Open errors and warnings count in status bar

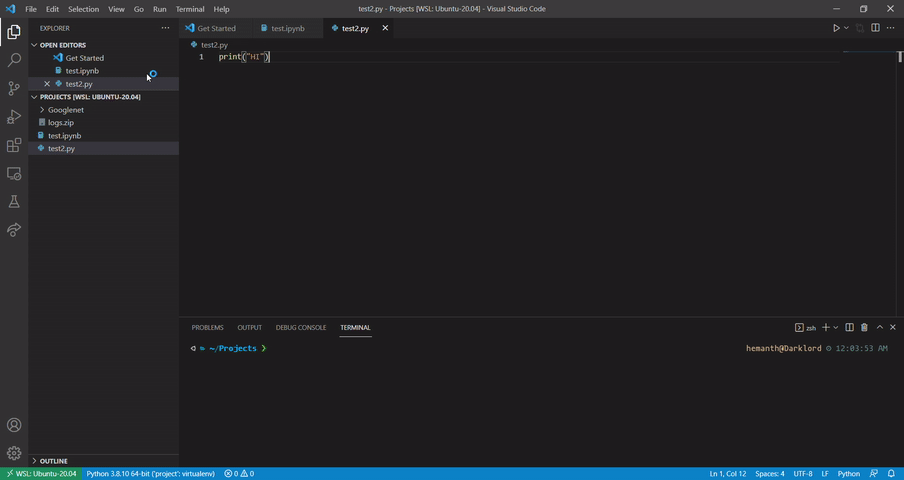click(239, 474)
